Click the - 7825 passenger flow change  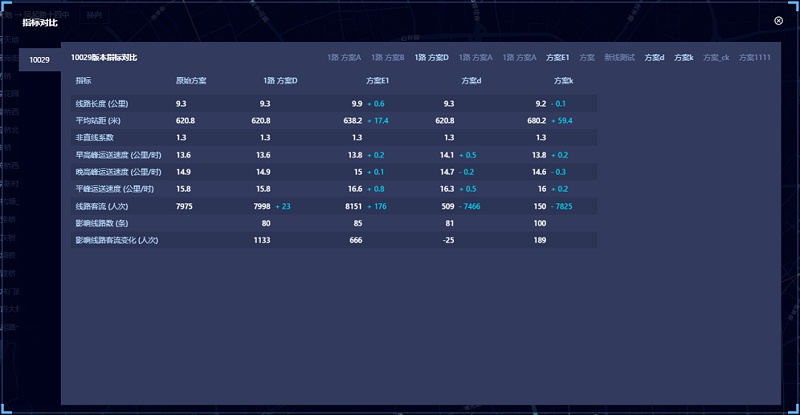coord(561,206)
